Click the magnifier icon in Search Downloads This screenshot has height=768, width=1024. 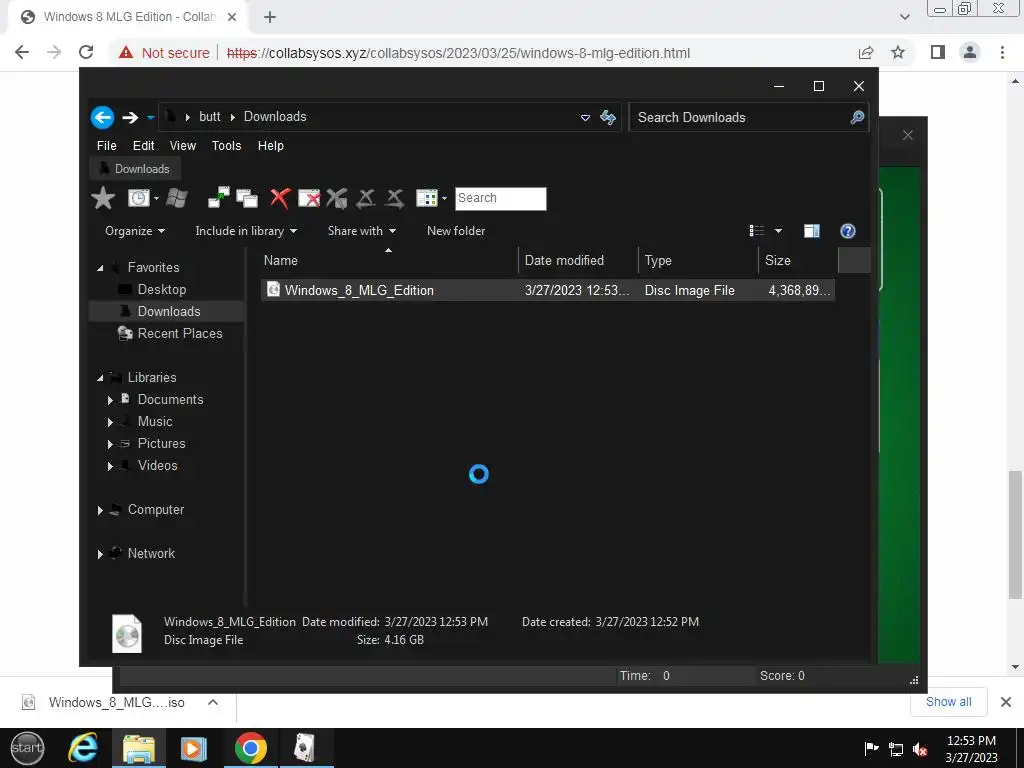(857, 118)
